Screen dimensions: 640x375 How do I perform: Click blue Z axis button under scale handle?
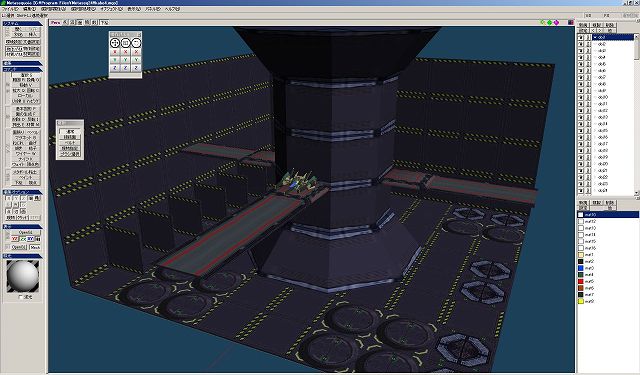pyautogui.click(x=125, y=68)
